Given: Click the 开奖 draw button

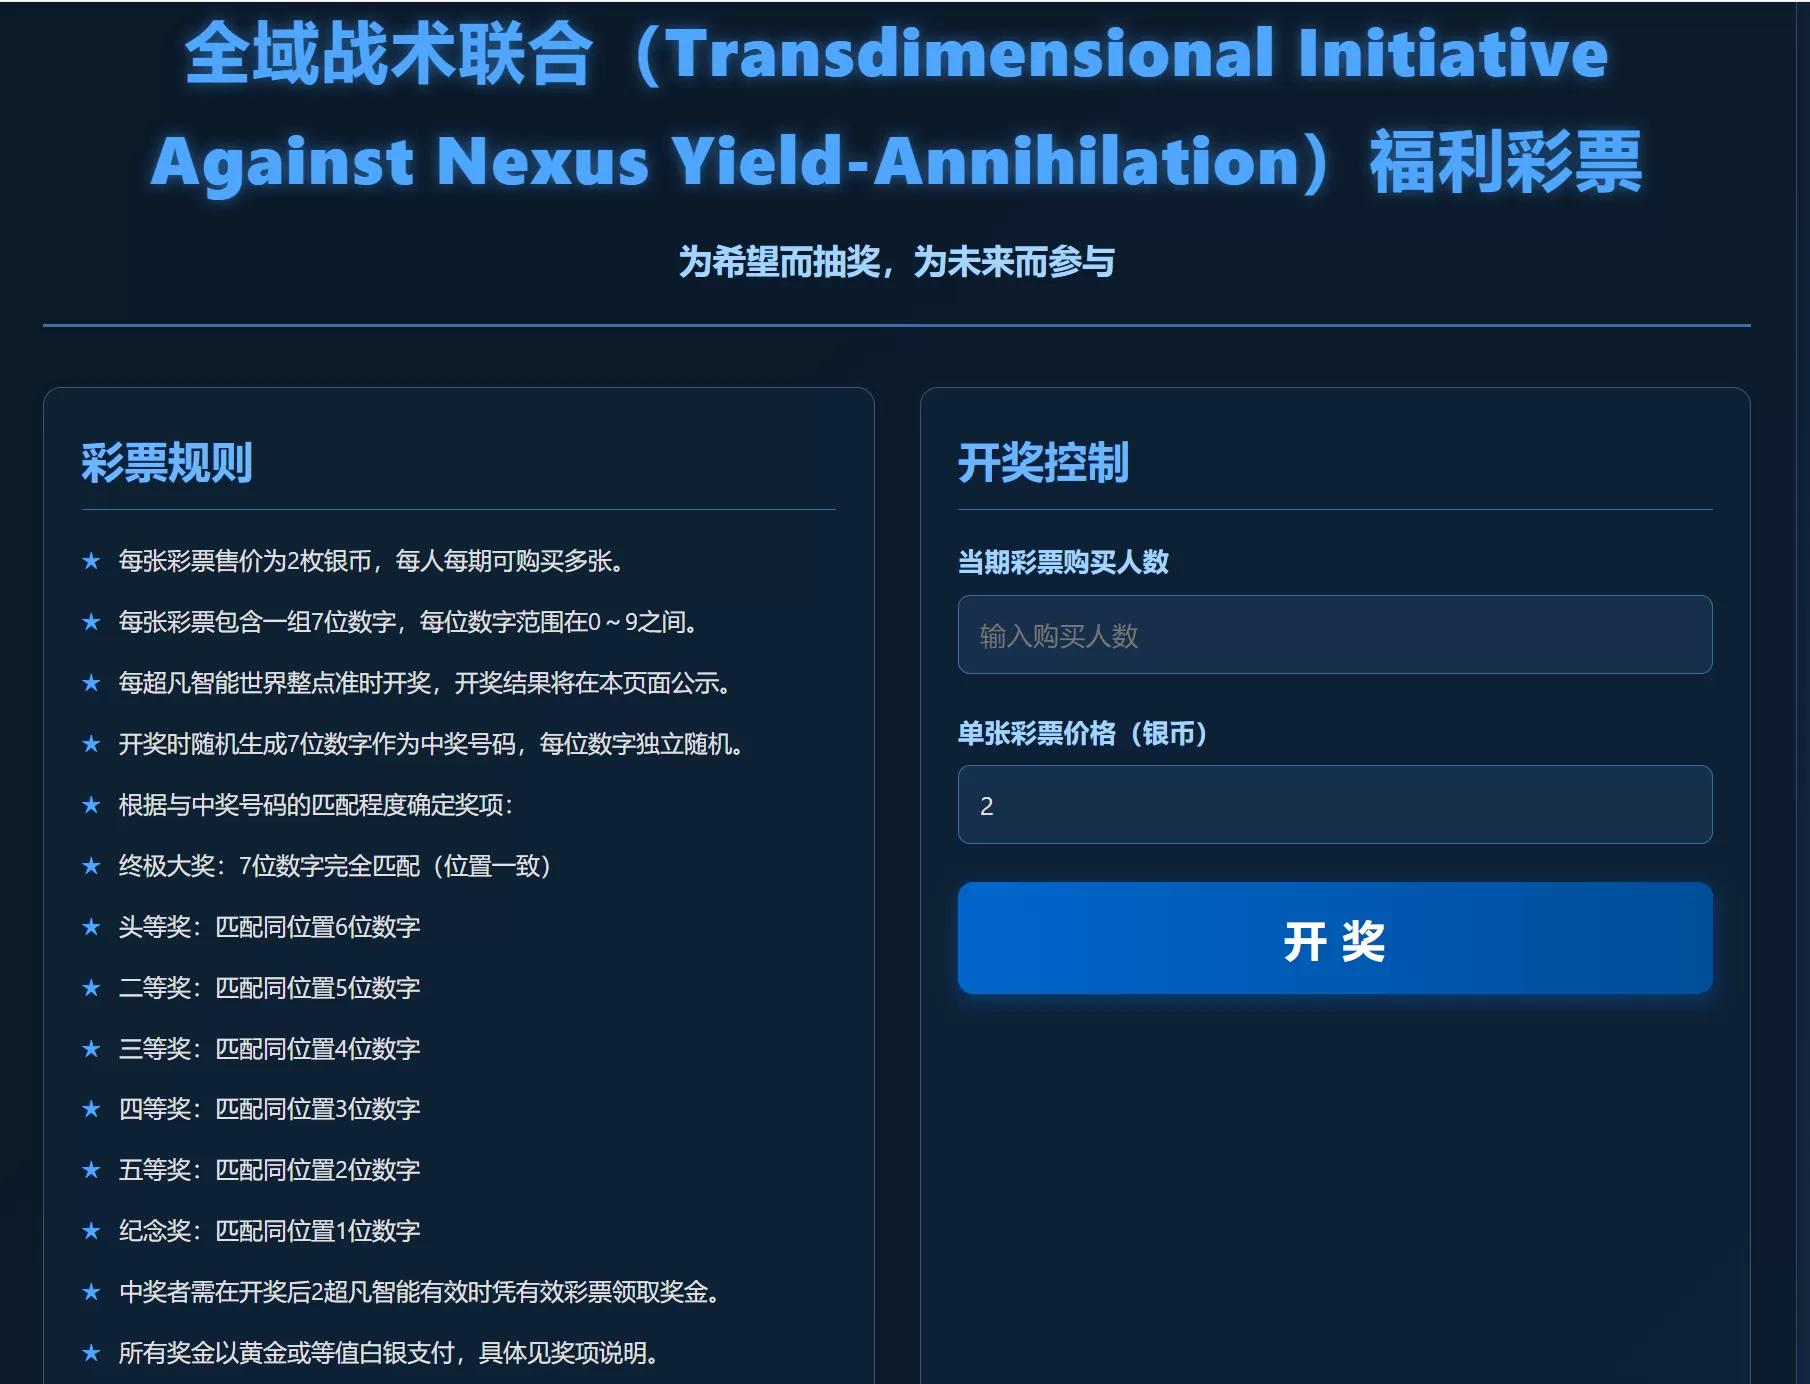Looking at the screenshot, I should pyautogui.click(x=1334, y=938).
